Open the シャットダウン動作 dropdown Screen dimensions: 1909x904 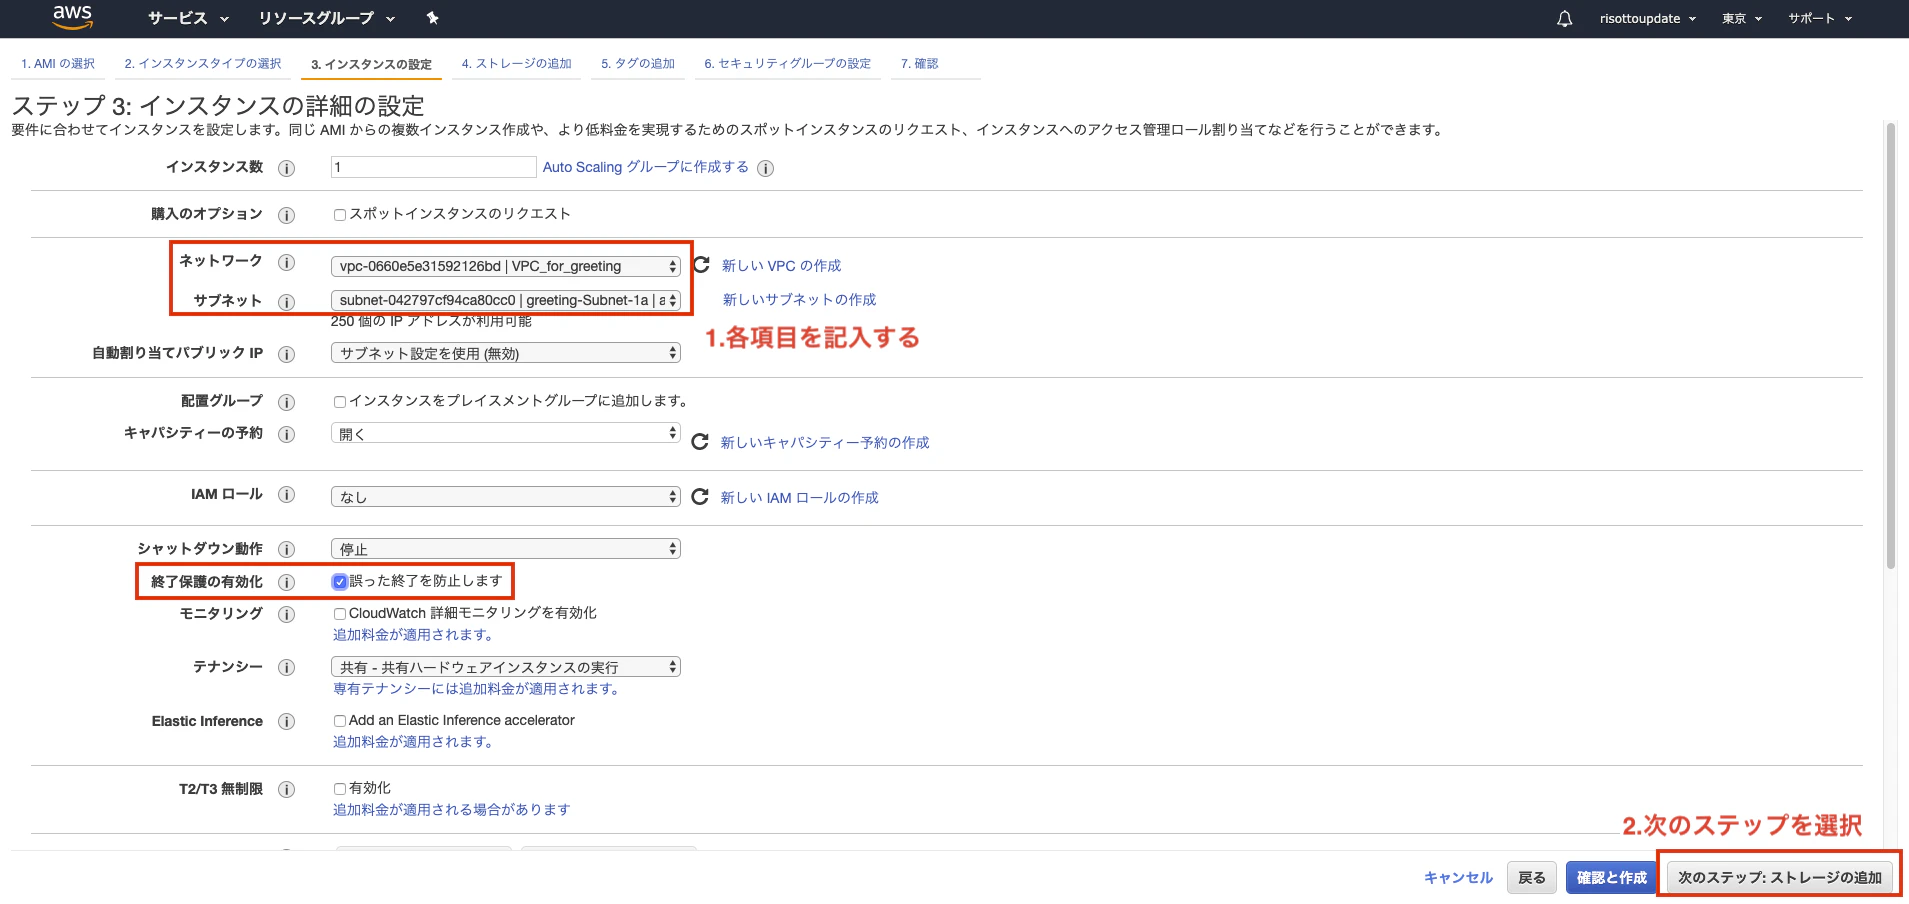(506, 548)
